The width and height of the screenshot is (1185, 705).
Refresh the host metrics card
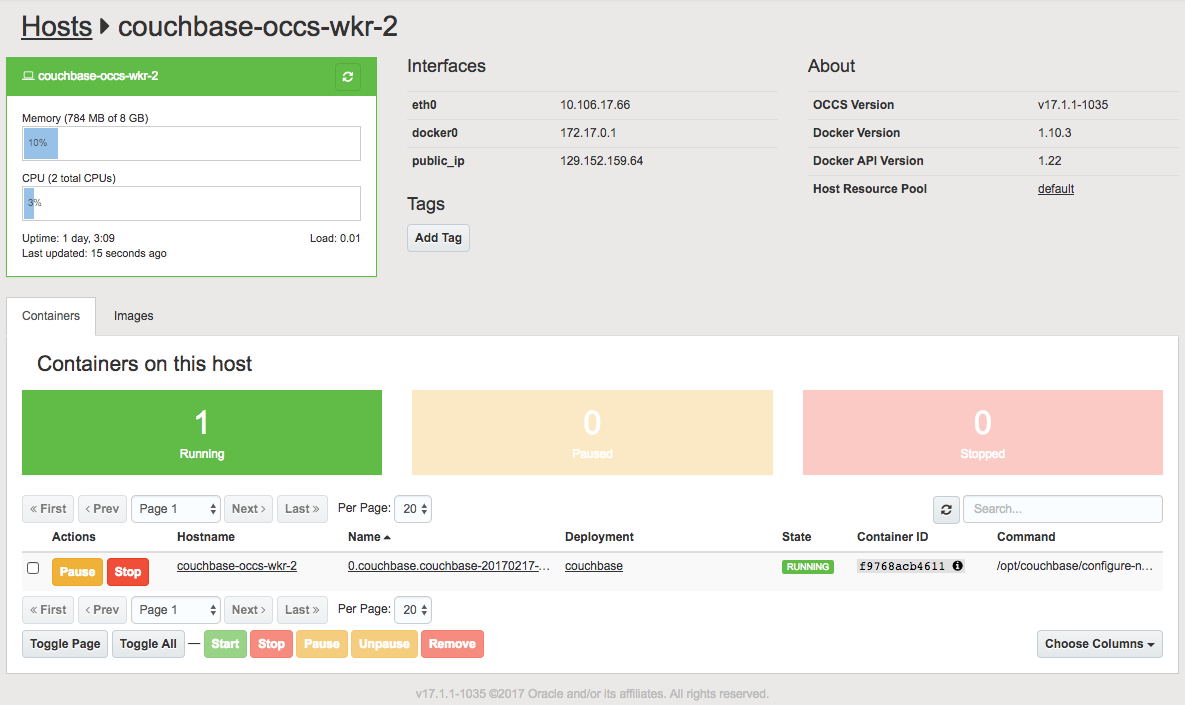(x=348, y=76)
